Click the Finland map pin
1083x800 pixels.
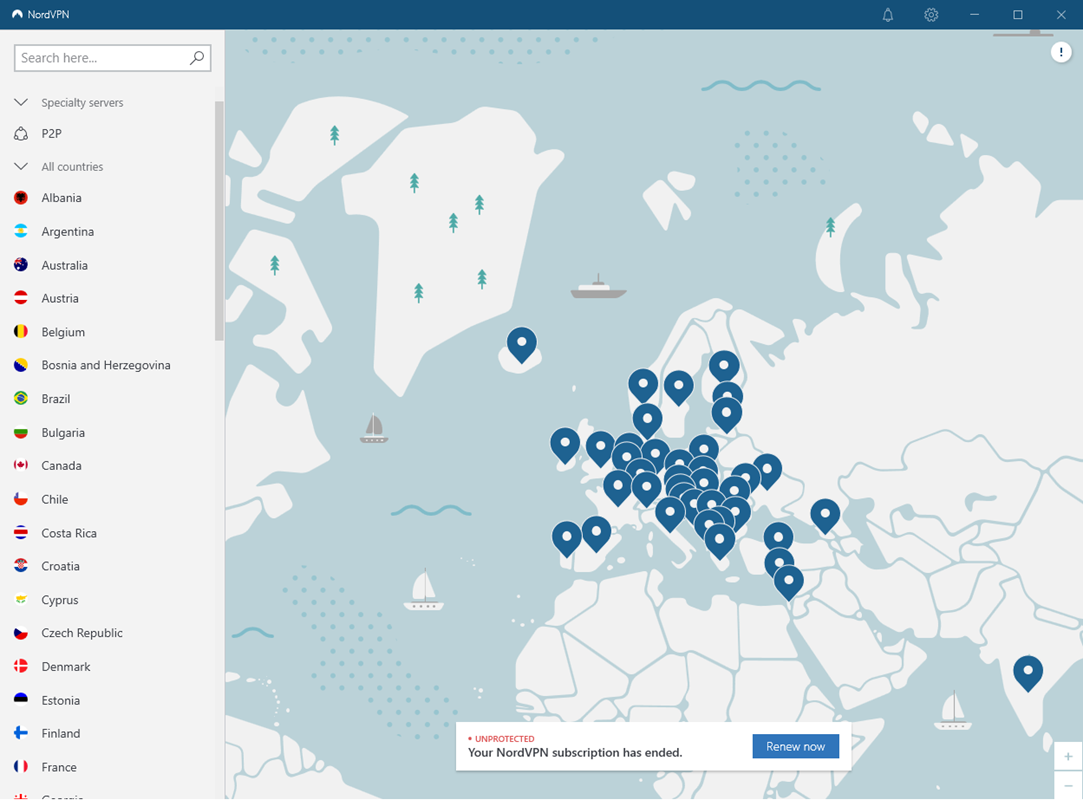pyautogui.click(x=724, y=366)
